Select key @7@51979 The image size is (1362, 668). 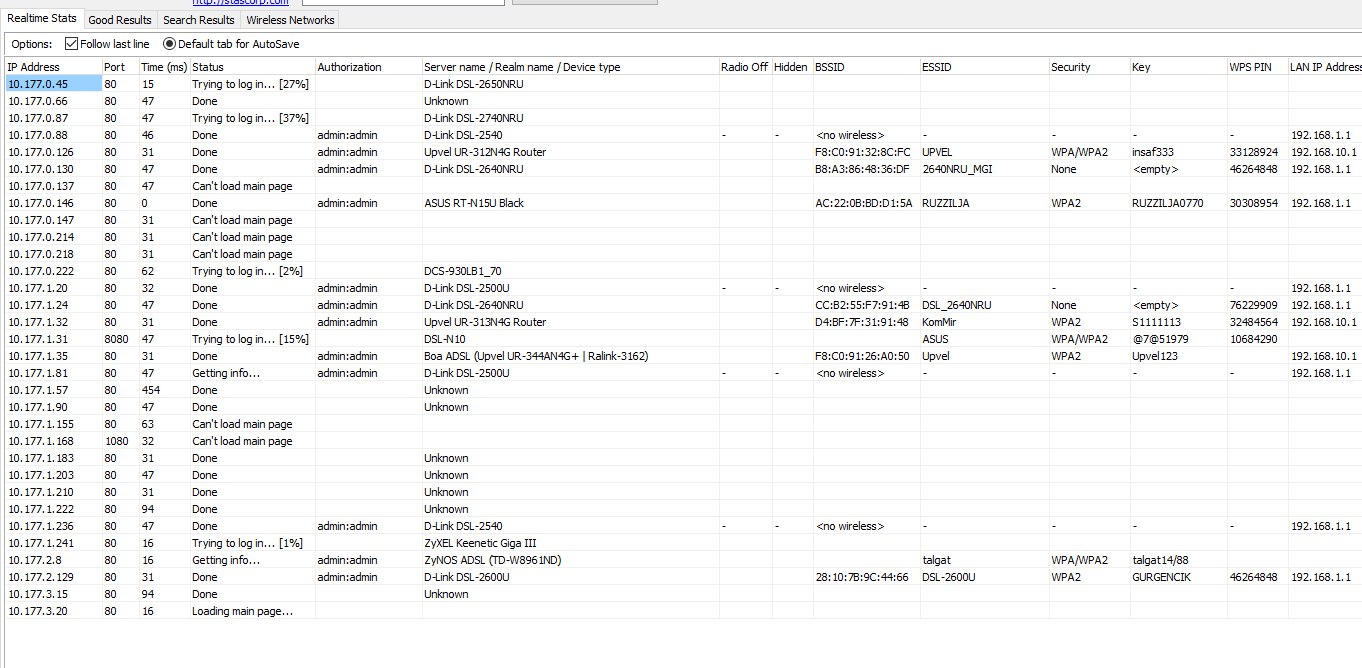click(x=1160, y=339)
